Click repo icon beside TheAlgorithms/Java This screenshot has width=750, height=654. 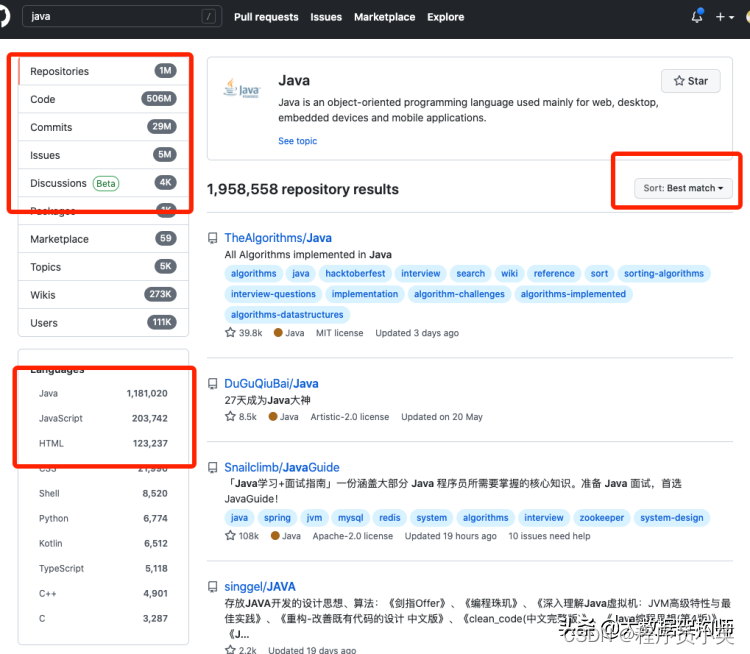212,238
